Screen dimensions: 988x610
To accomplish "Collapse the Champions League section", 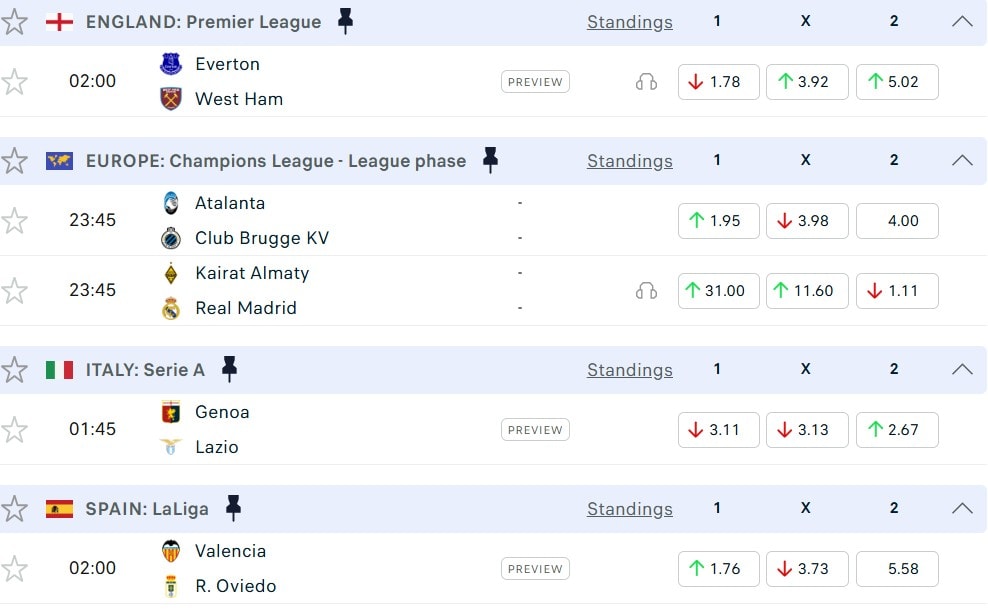I will pyautogui.click(x=962, y=160).
